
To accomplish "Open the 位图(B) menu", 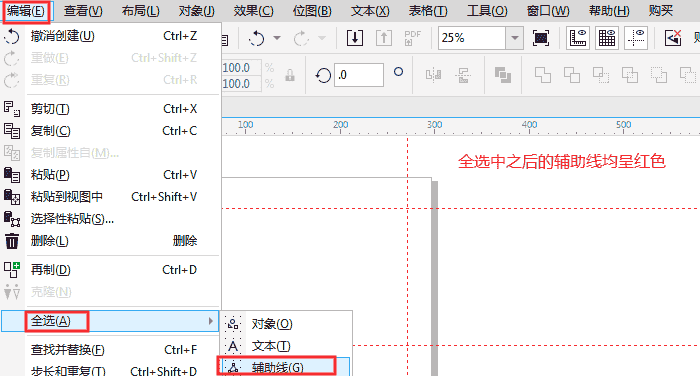I will (312, 11).
